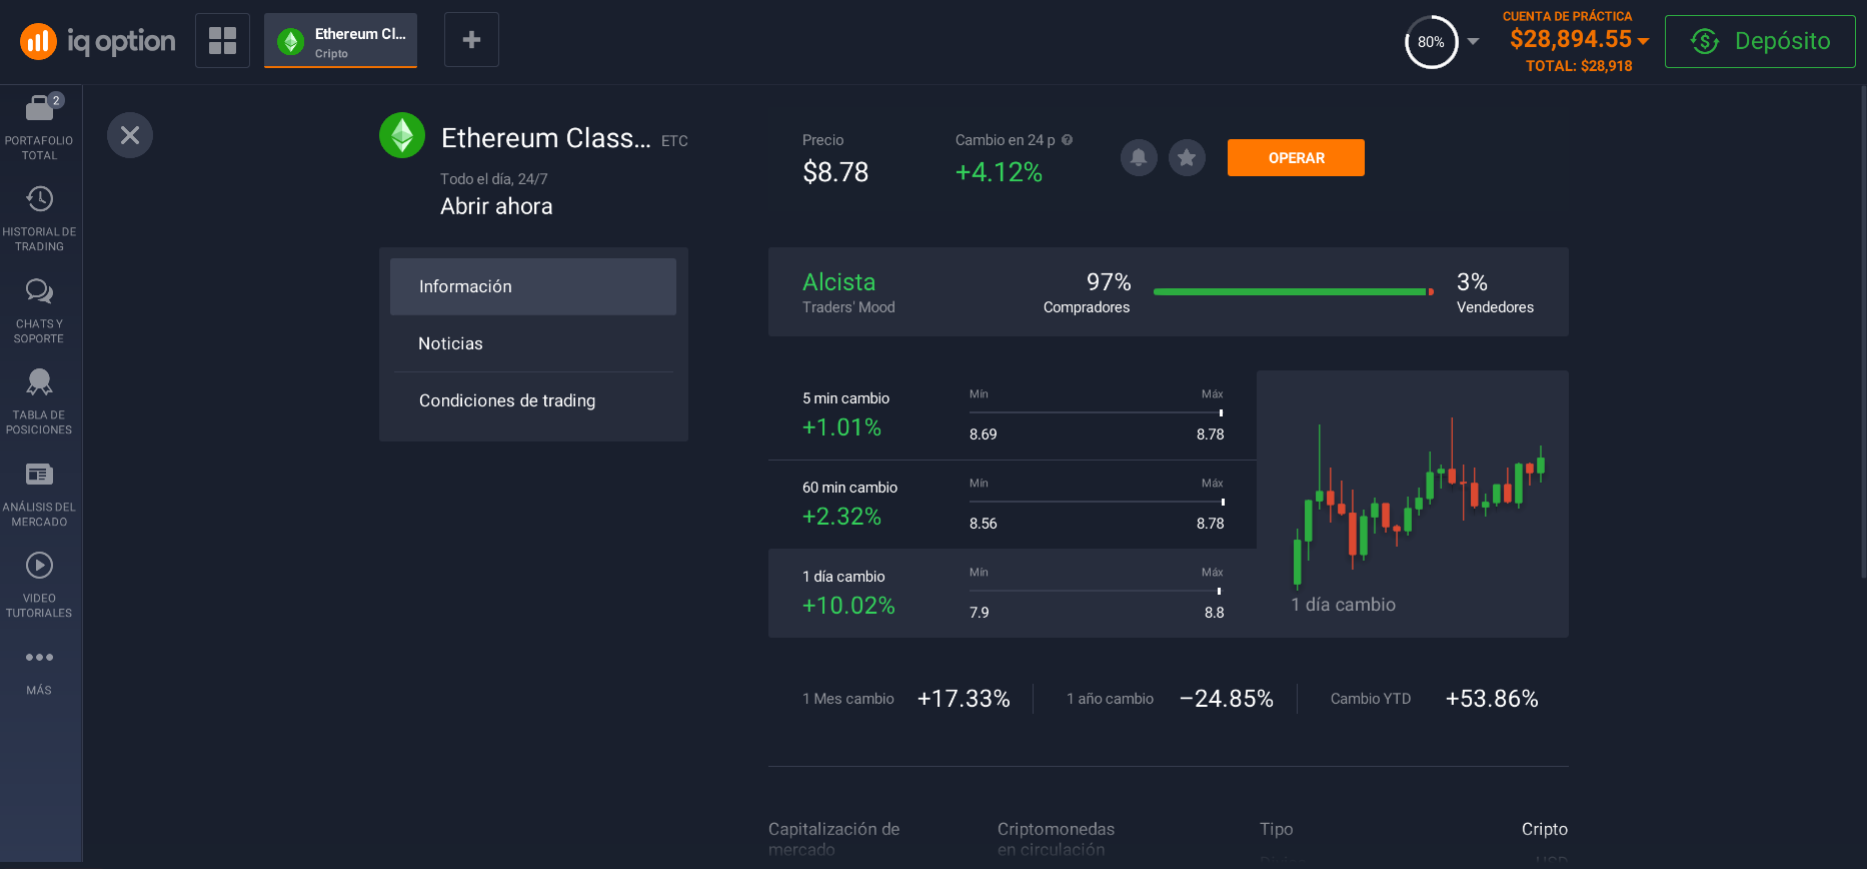Click the question mark next to Cambio en 24 p
The width and height of the screenshot is (1867, 869).
point(1067,140)
